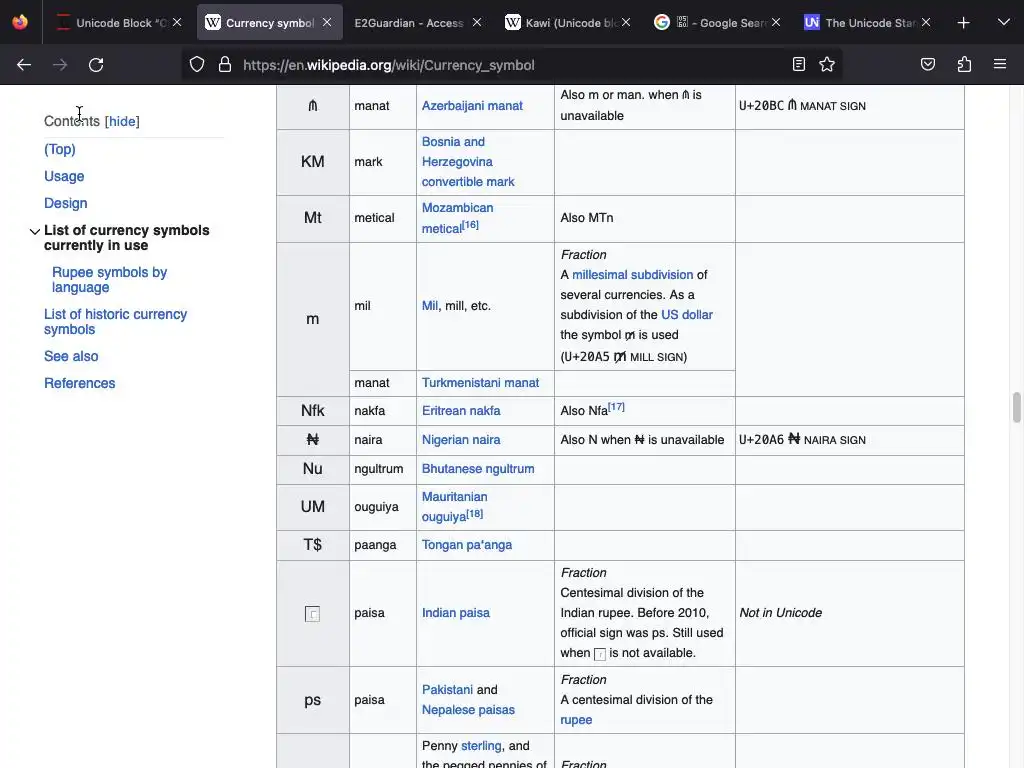Go back to the previous page
The width and height of the screenshot is (1024, 768).
24,65
